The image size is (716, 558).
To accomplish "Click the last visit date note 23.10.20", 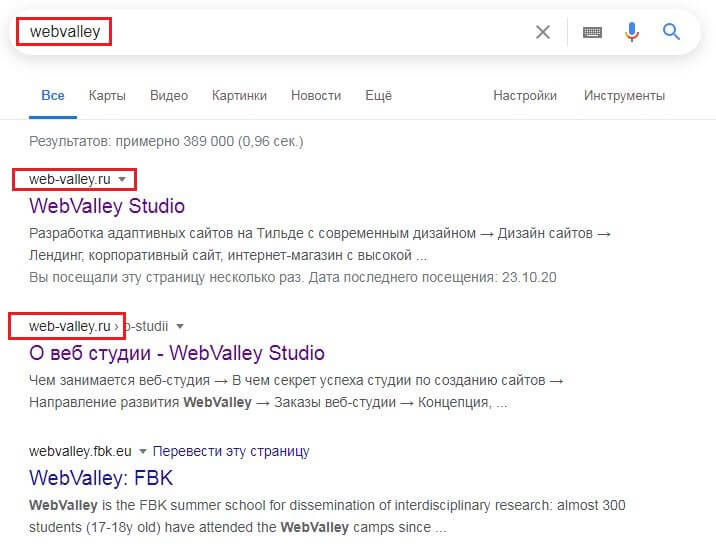I will click(x=293, y=277).
